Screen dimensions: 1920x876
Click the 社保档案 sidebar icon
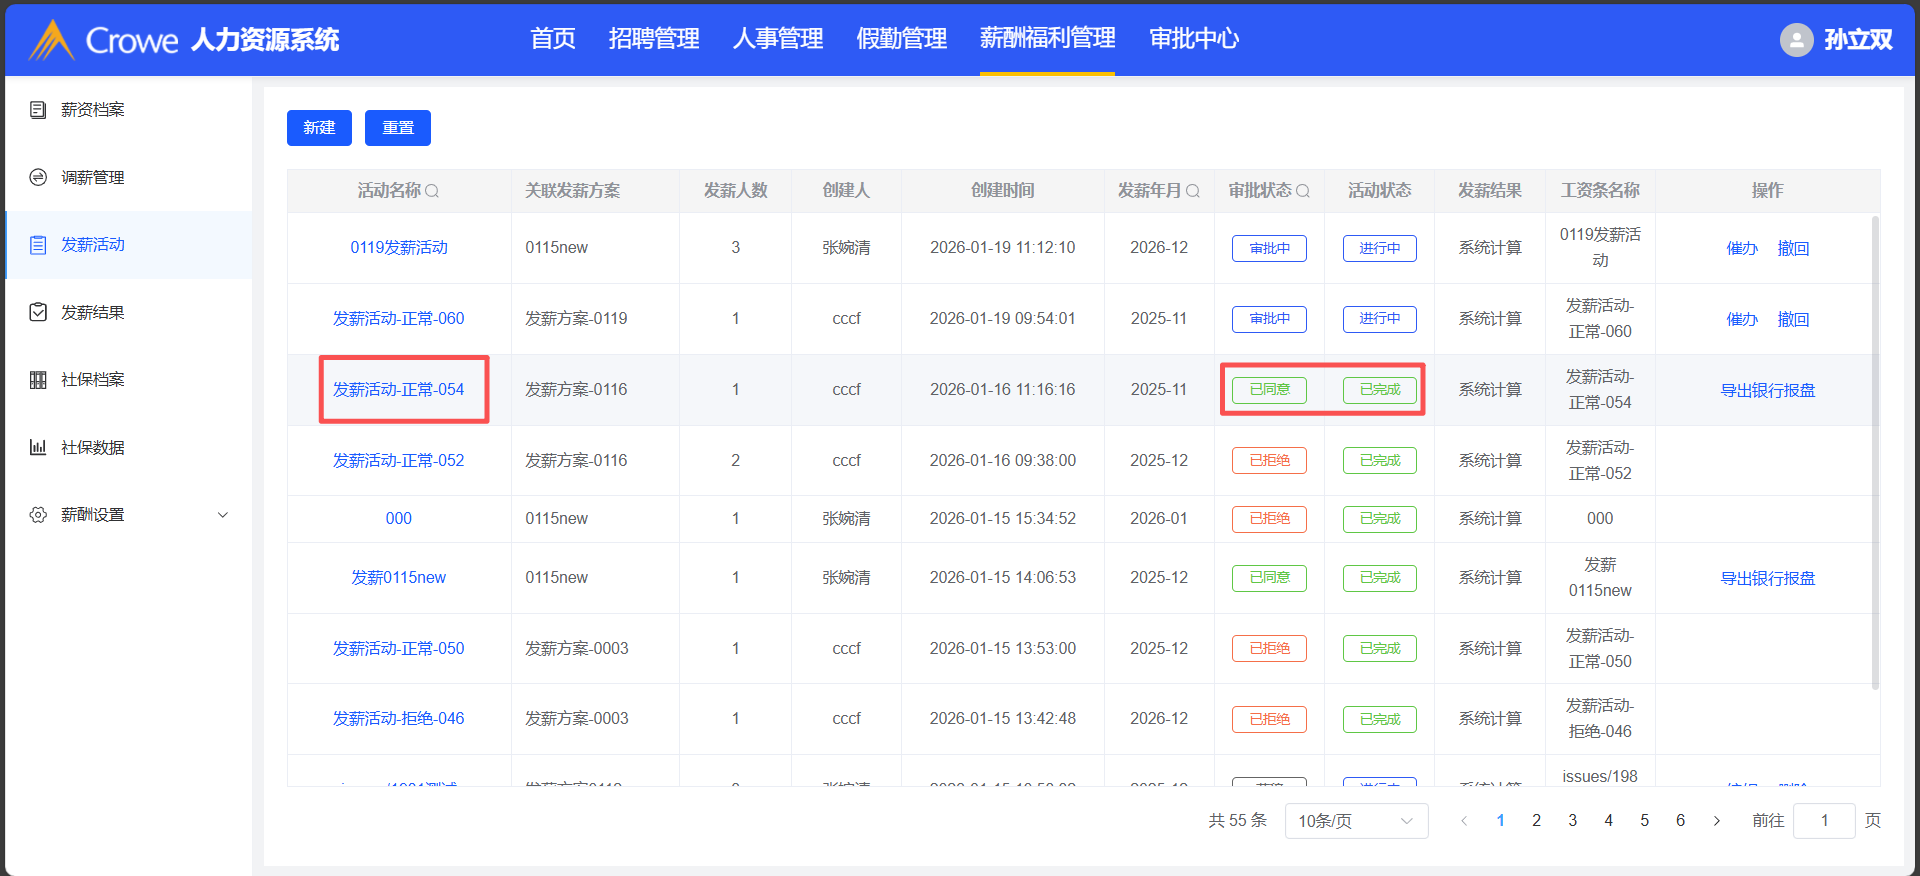(x=38, y=380)
